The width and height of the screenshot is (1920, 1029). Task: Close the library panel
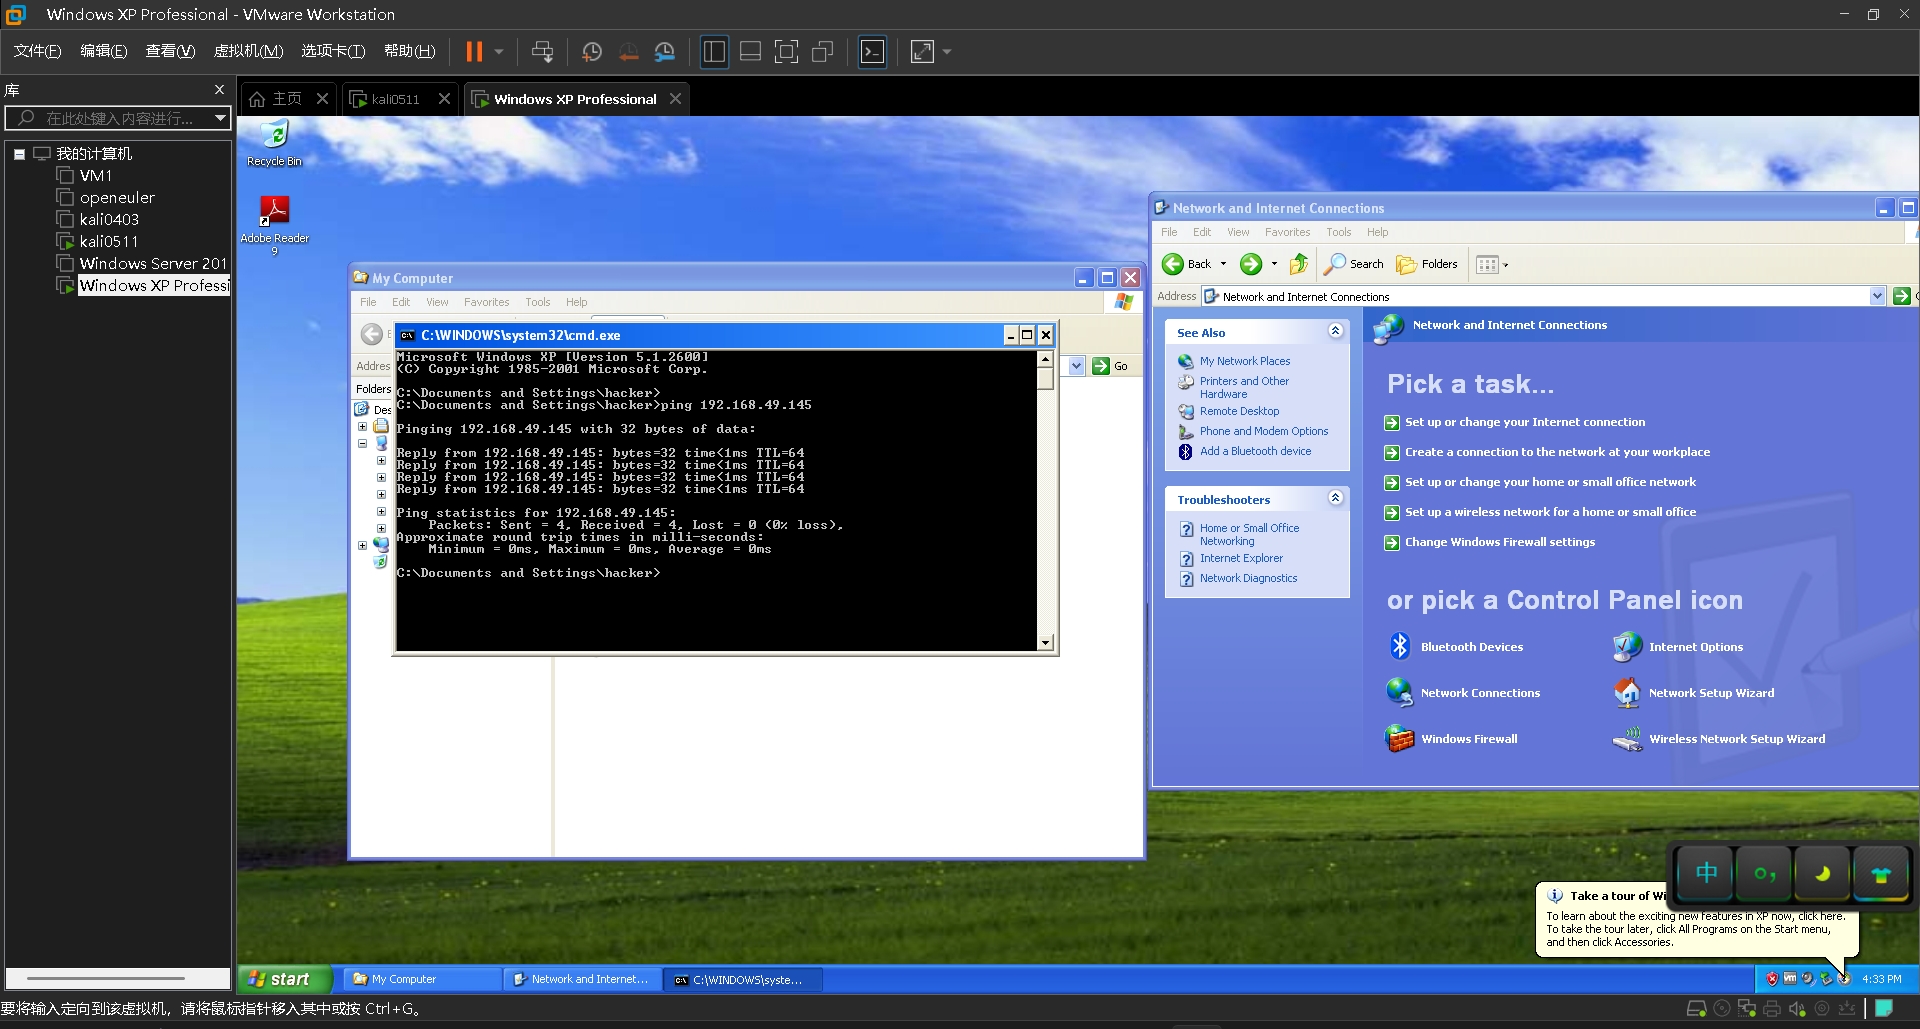(x=219, y=89)
